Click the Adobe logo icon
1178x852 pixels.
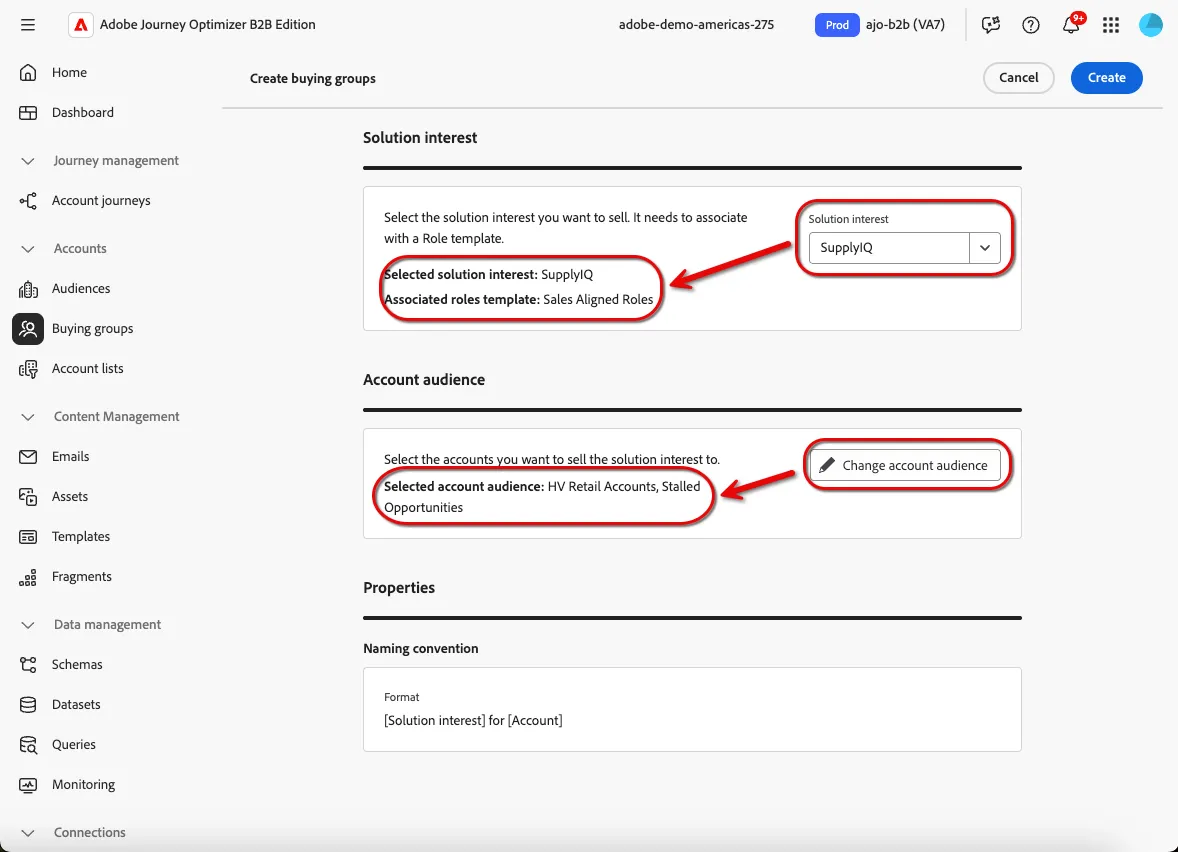[80, 25]
